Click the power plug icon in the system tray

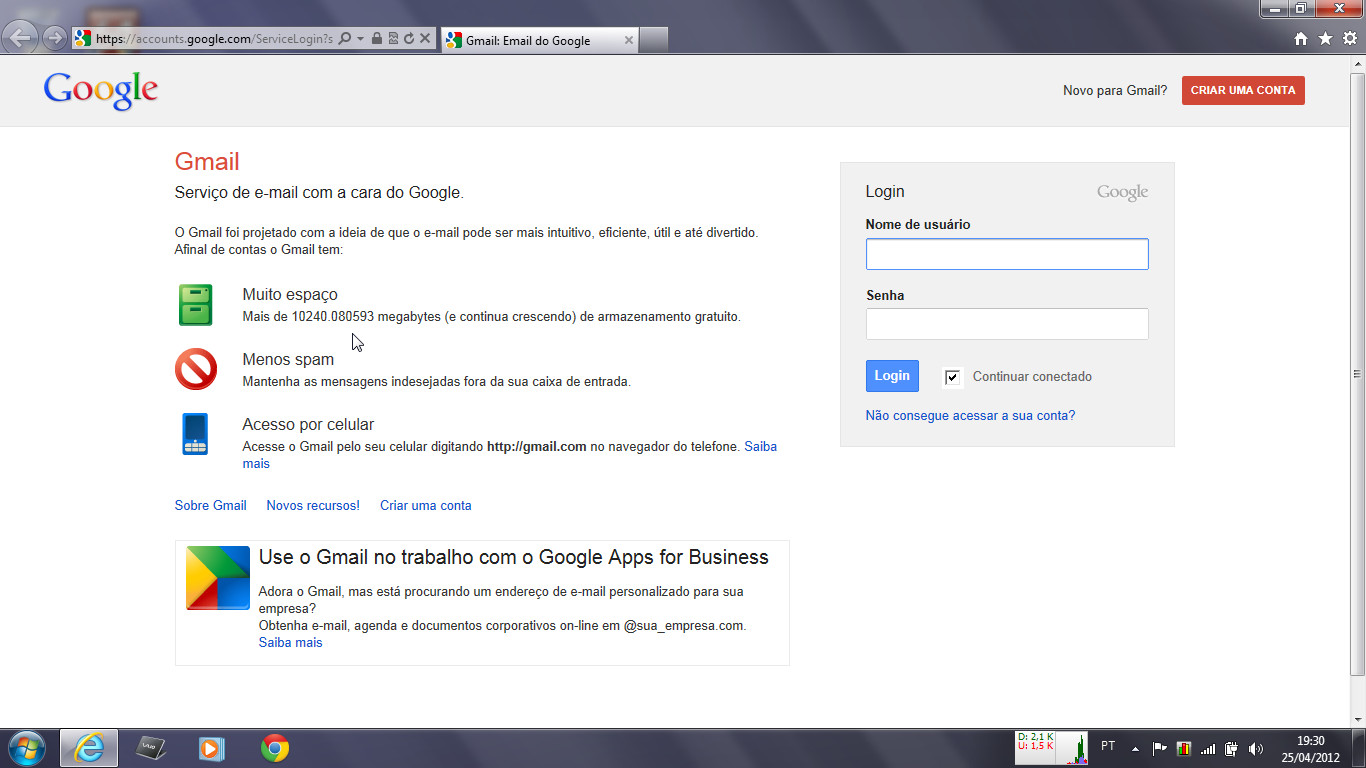[1231, 749]
